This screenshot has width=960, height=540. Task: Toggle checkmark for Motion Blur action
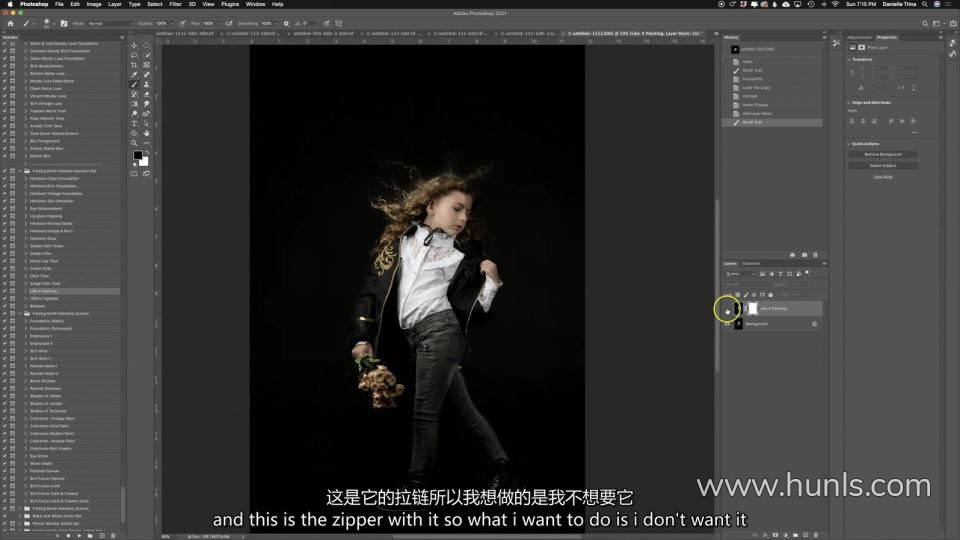click(4, 156)
